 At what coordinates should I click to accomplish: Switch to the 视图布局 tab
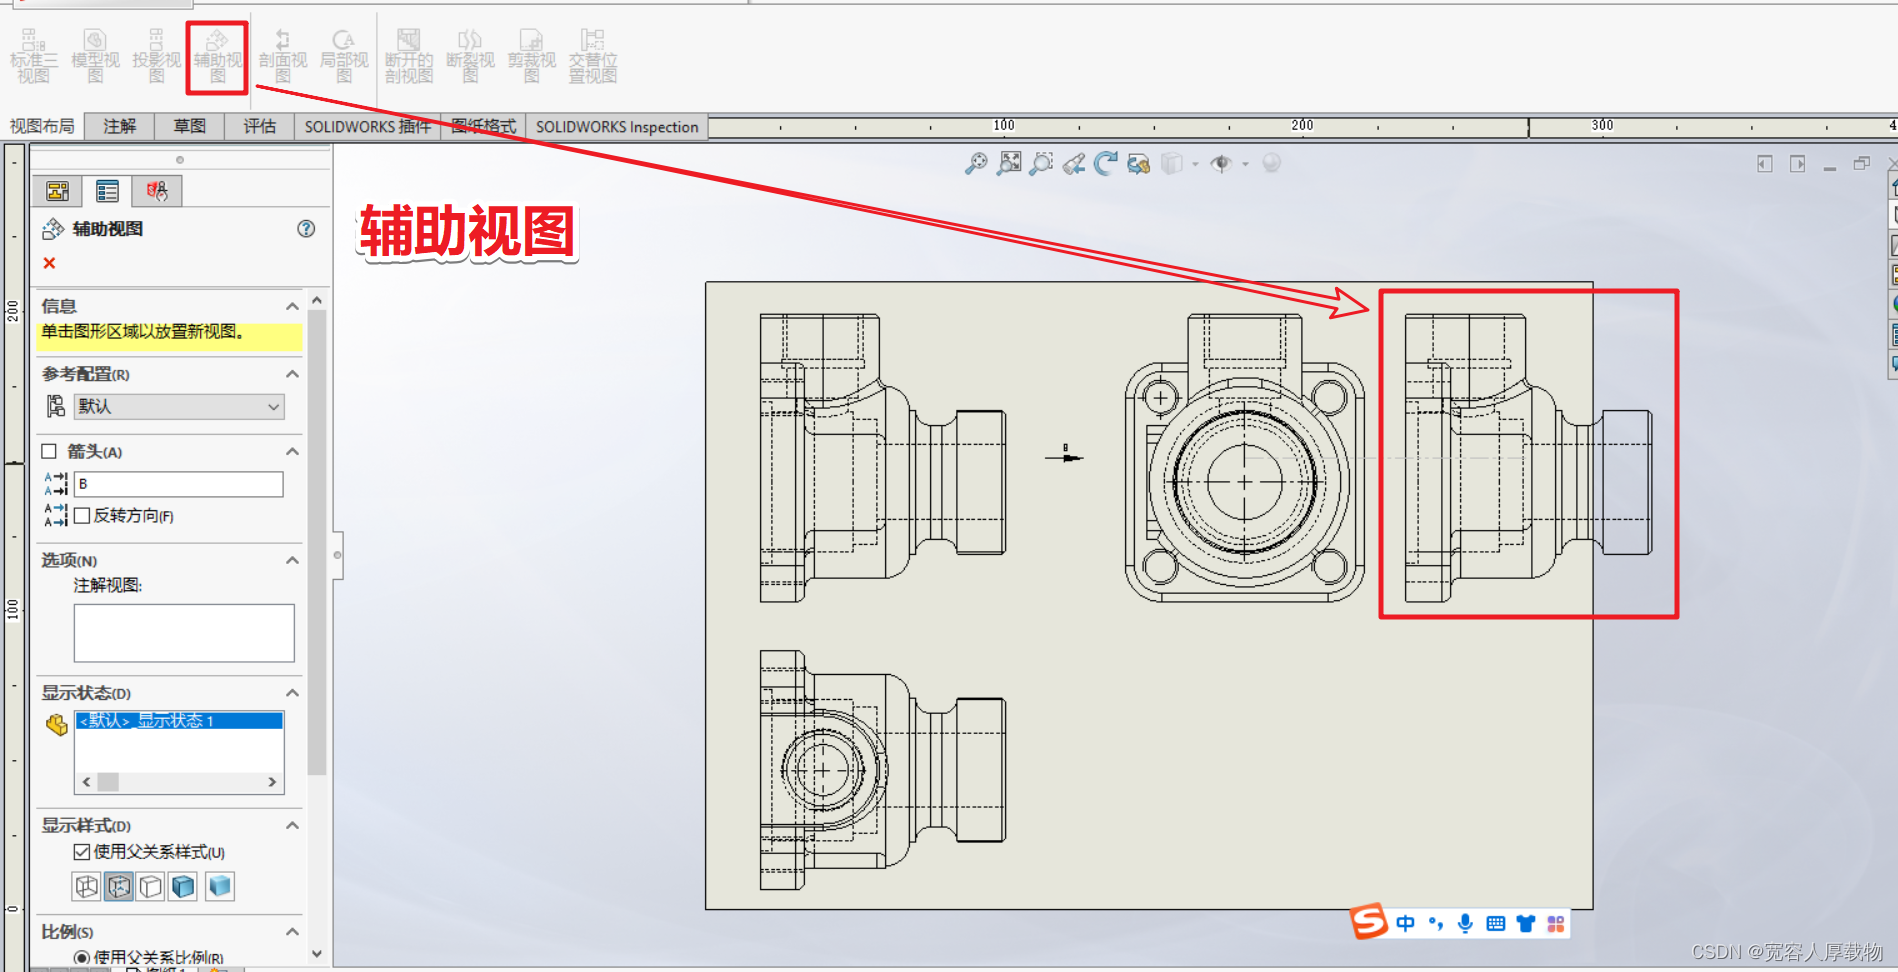(42, 126)
